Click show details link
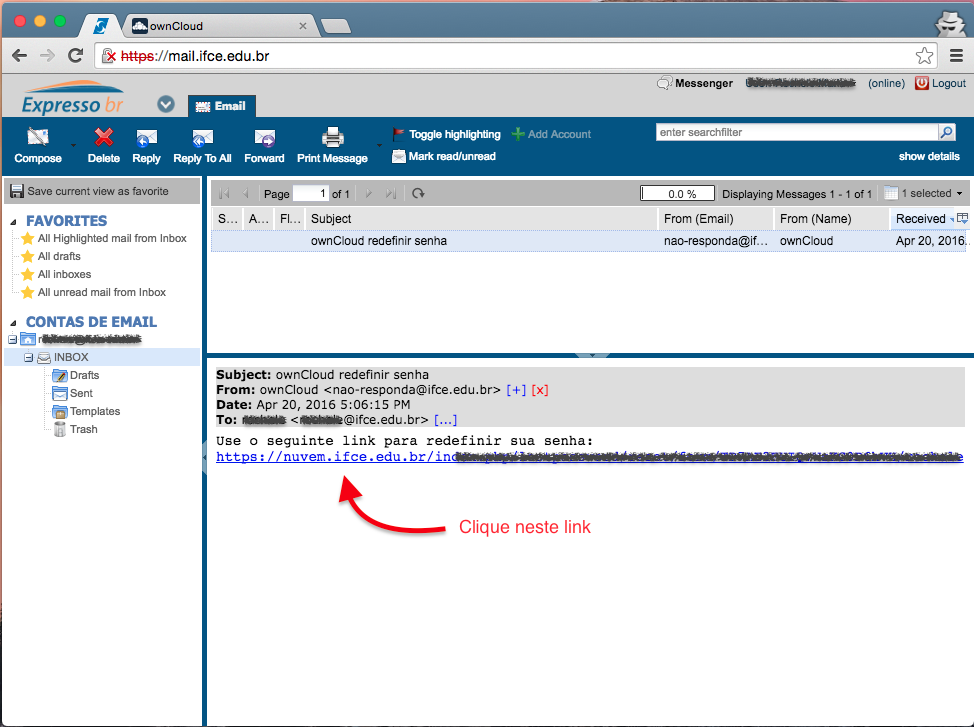 (x=929, y=157)
